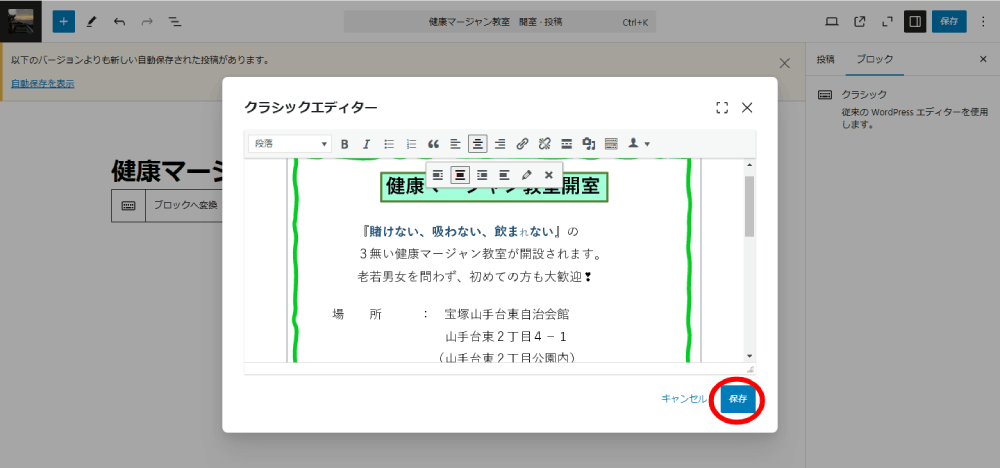
Task: Insert a Read More tag
Action: 566,144
